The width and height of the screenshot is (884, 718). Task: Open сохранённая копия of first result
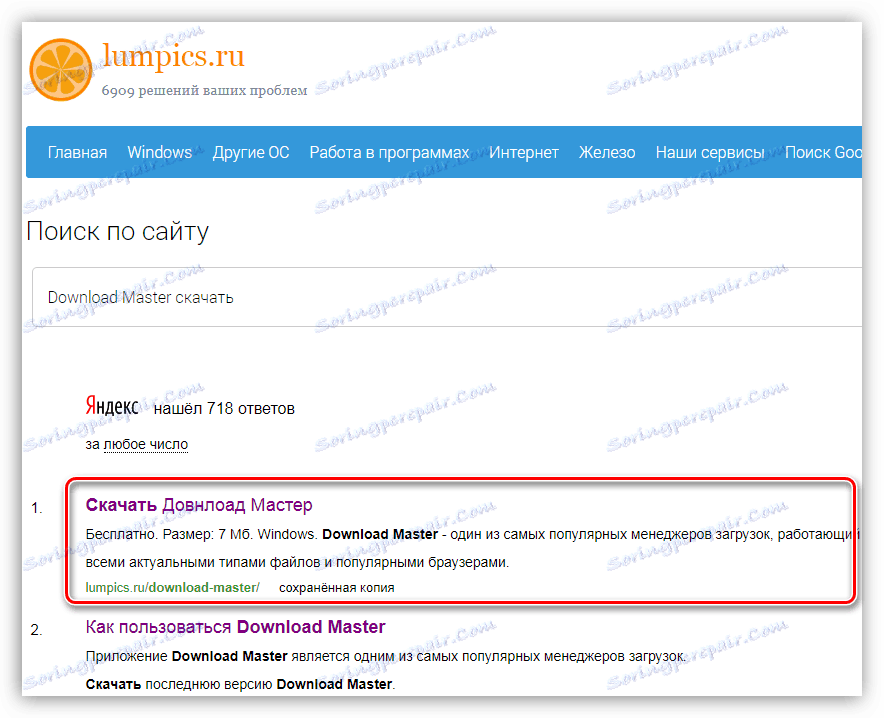tap(337, 587)
